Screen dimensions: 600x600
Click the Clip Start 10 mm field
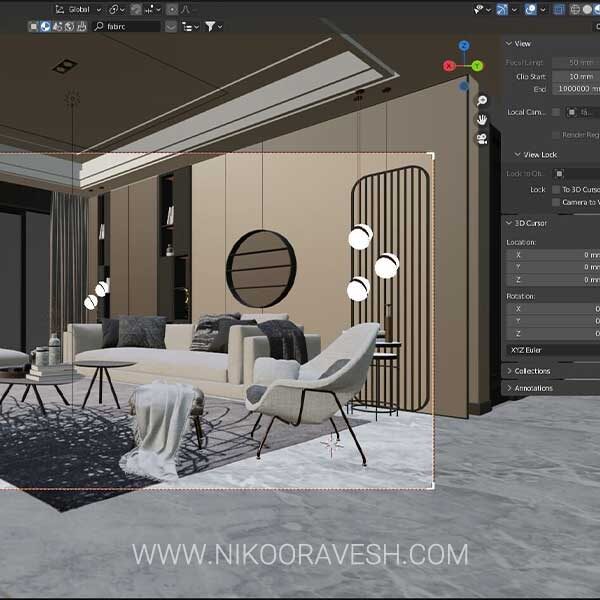[576, 77]
